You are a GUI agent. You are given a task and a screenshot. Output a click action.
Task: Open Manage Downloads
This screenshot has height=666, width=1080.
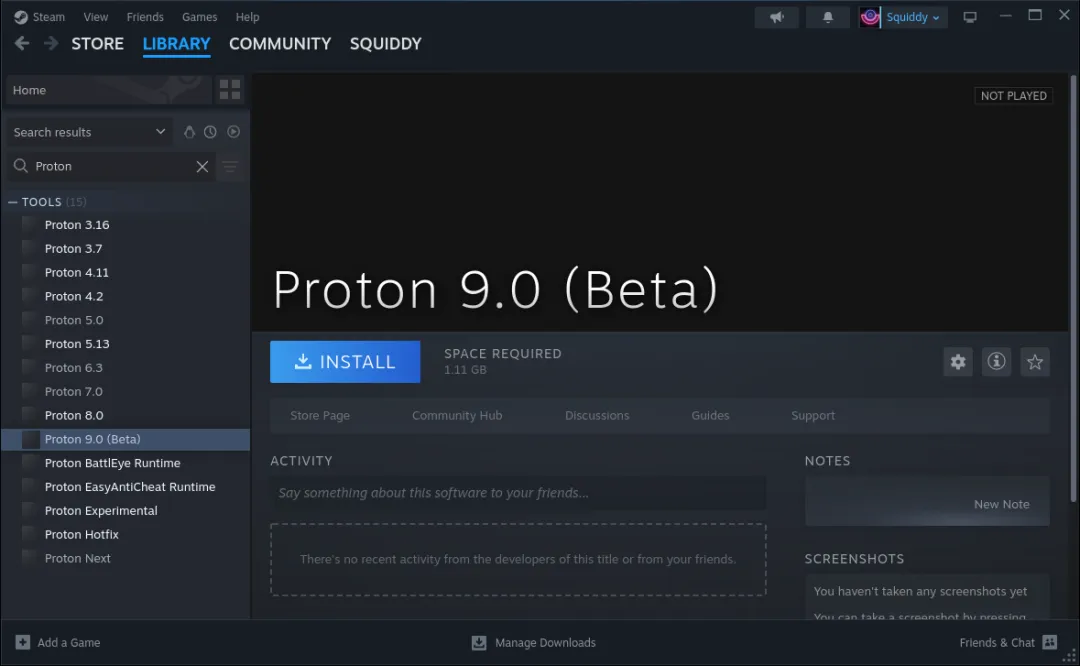pos(545,643)
